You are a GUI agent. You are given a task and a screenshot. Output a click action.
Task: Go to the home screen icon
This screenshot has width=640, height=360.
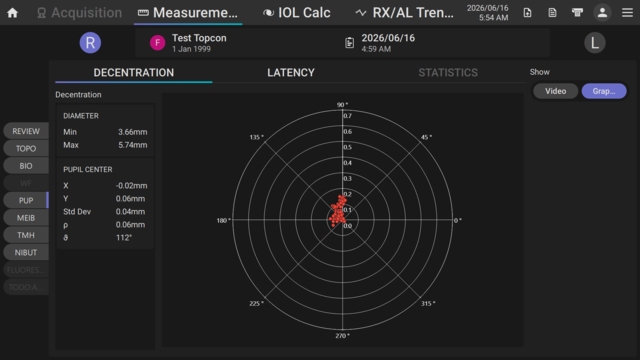[13, 13]
